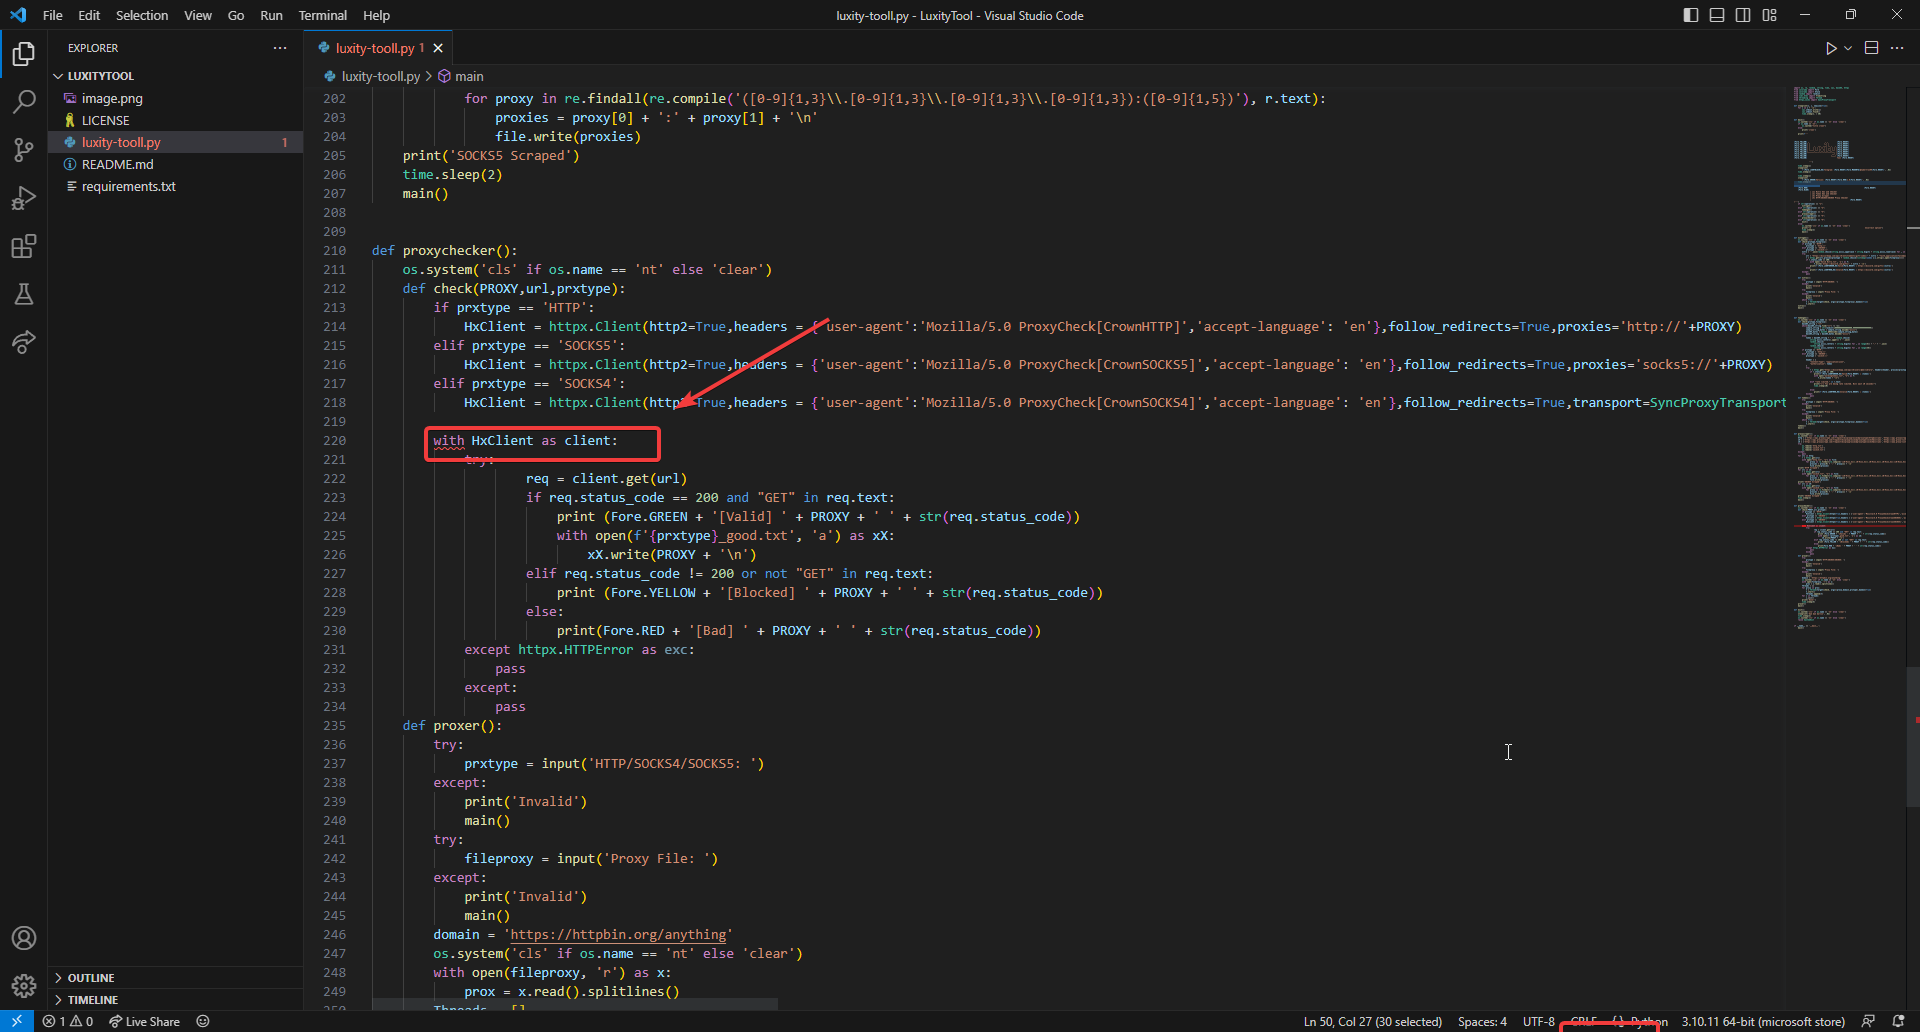Select the luxity-tooll.py editor tab
This screenshot has height=1032, width=1920.
[x=374, y=48]
